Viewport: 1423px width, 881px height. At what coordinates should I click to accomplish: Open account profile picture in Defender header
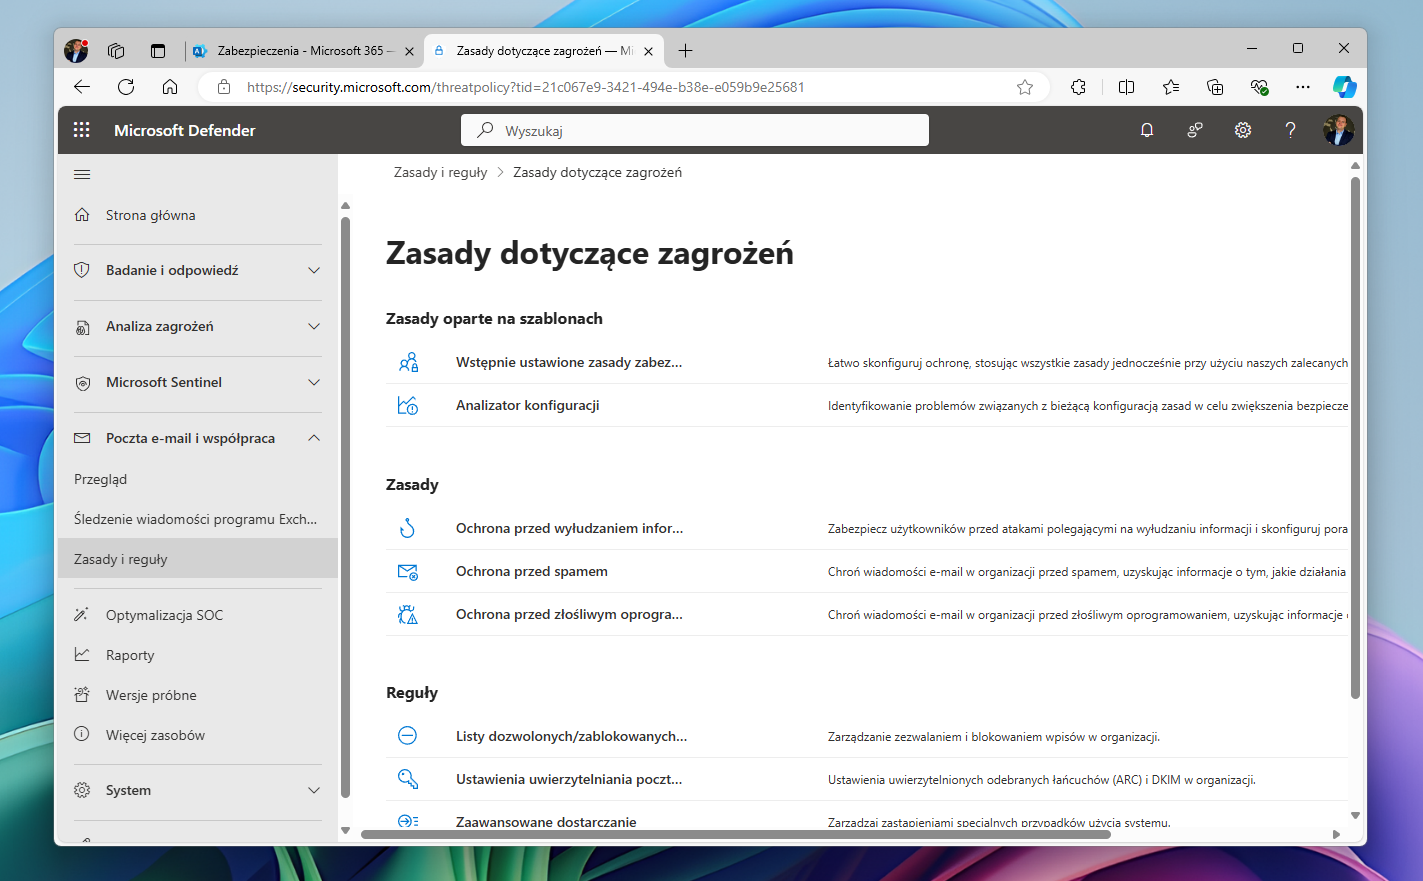[1338, 130]
